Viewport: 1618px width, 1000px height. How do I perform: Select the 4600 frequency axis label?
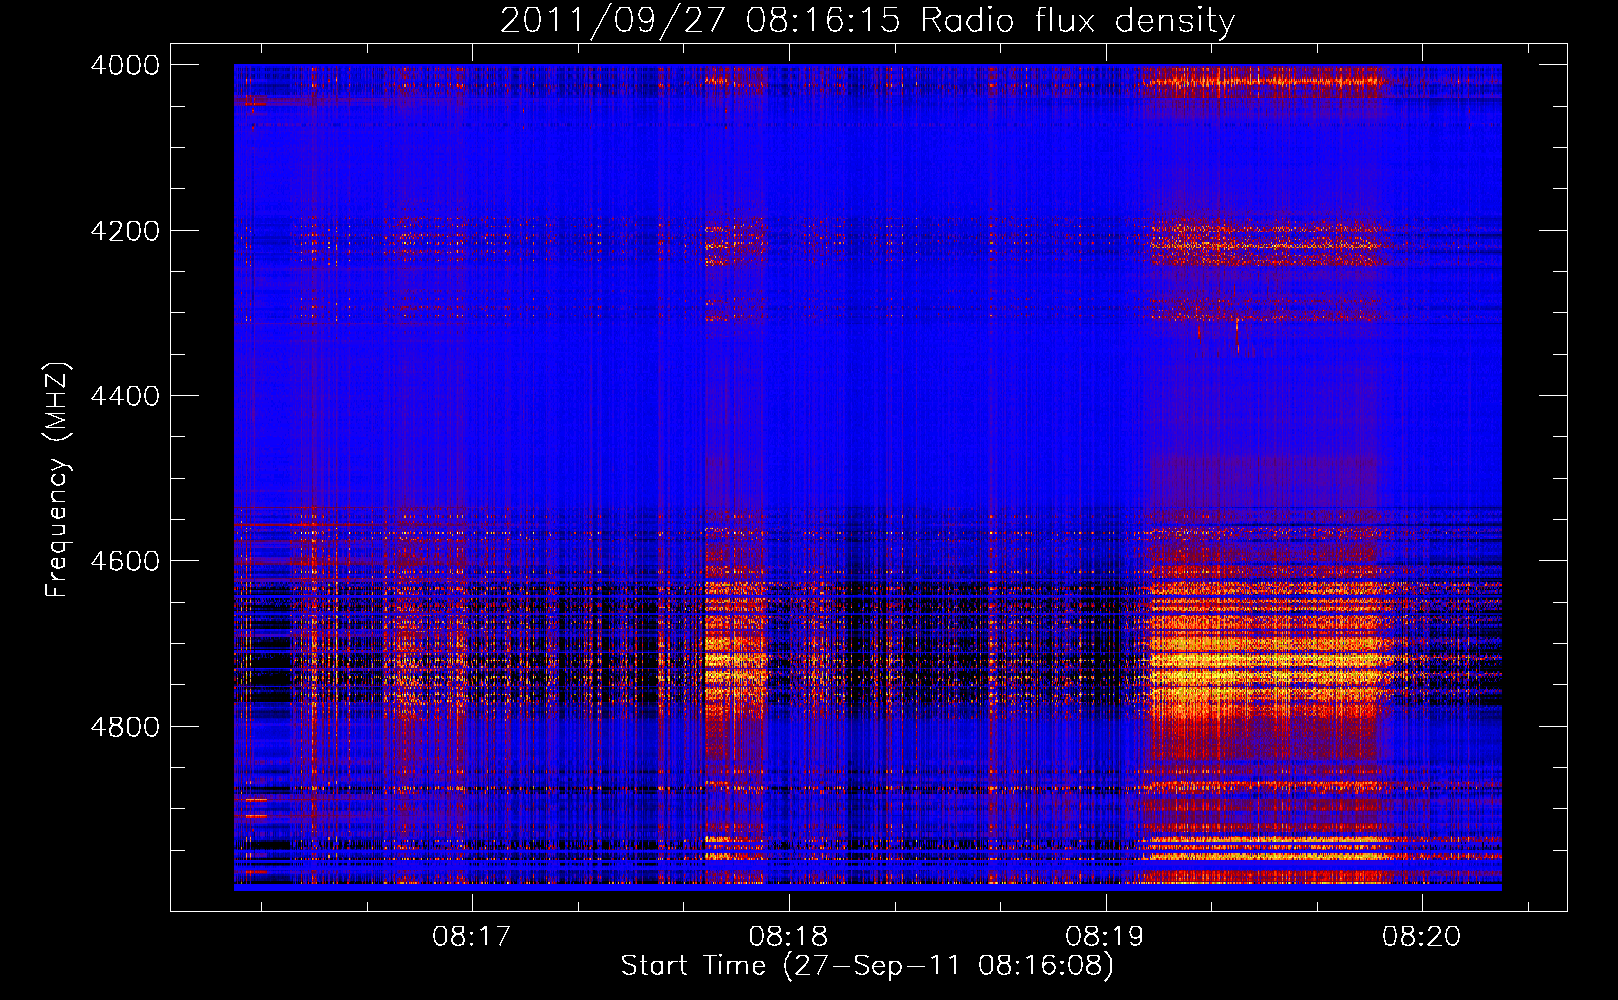[x=124, y=561]
